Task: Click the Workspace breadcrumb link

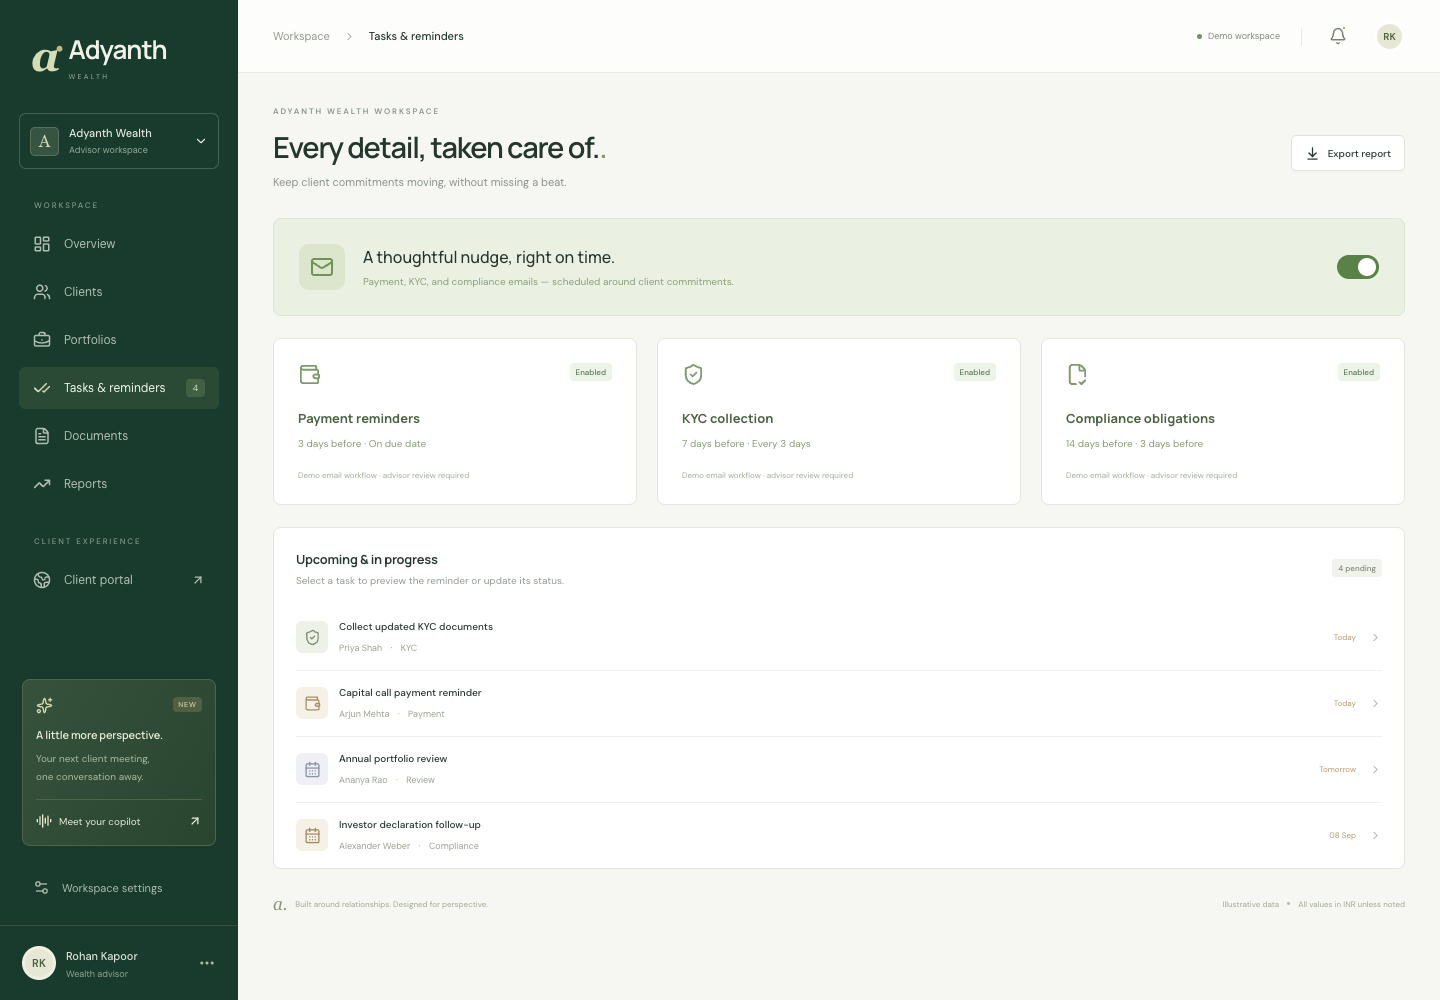Action: tap(301, 36)
